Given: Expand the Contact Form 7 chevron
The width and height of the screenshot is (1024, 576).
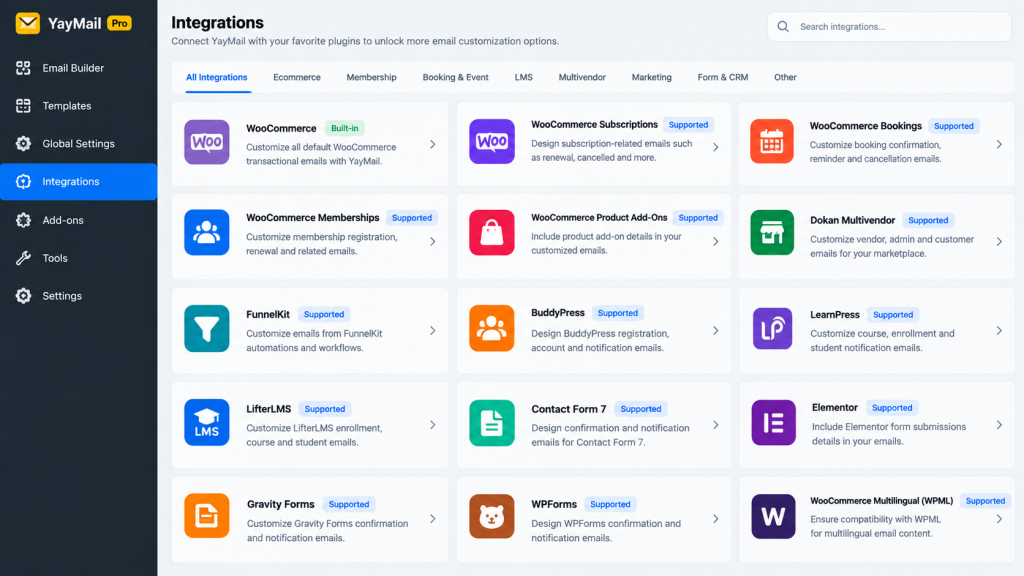Looking at the screenshot, I should click(716, 425).
